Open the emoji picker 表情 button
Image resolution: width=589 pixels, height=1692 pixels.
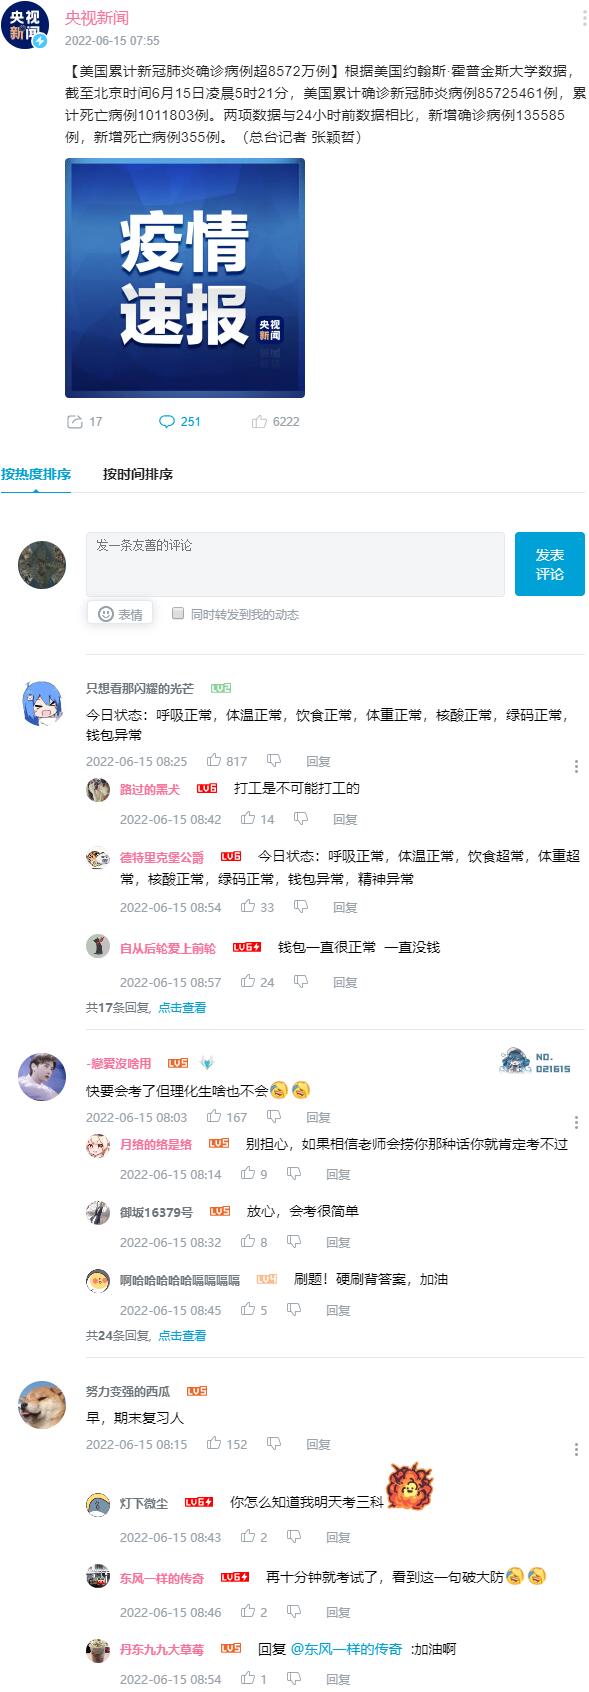pos(120,614)
